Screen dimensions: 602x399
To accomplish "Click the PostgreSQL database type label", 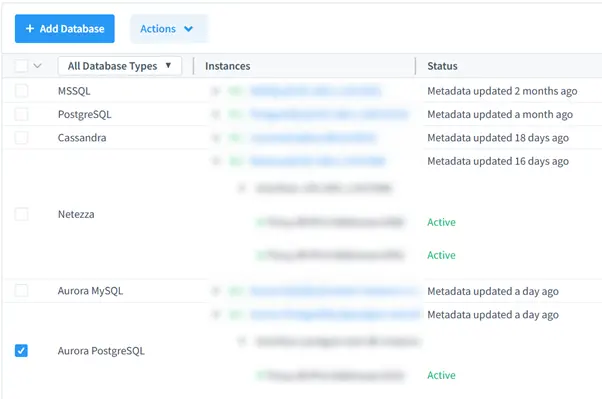I will pyautogui.click(x=84, y=114).
